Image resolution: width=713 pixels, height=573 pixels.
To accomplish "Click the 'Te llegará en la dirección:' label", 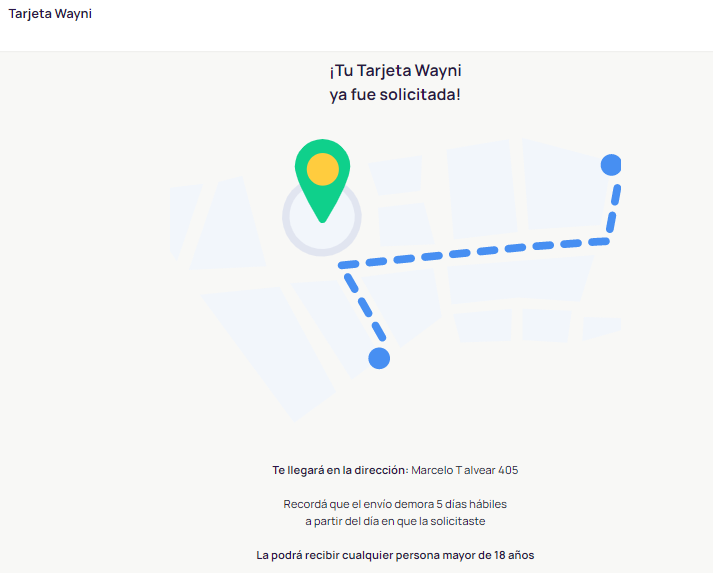I will (341, 470).
